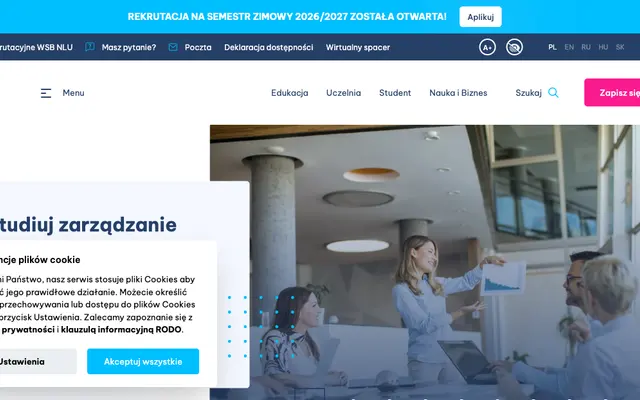Click the cookie dialog title text

point(40,260)
